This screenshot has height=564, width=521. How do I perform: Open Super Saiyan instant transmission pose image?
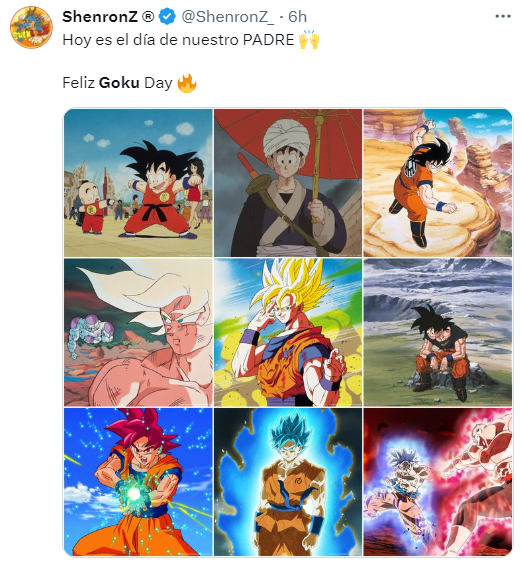pos(288,332)
